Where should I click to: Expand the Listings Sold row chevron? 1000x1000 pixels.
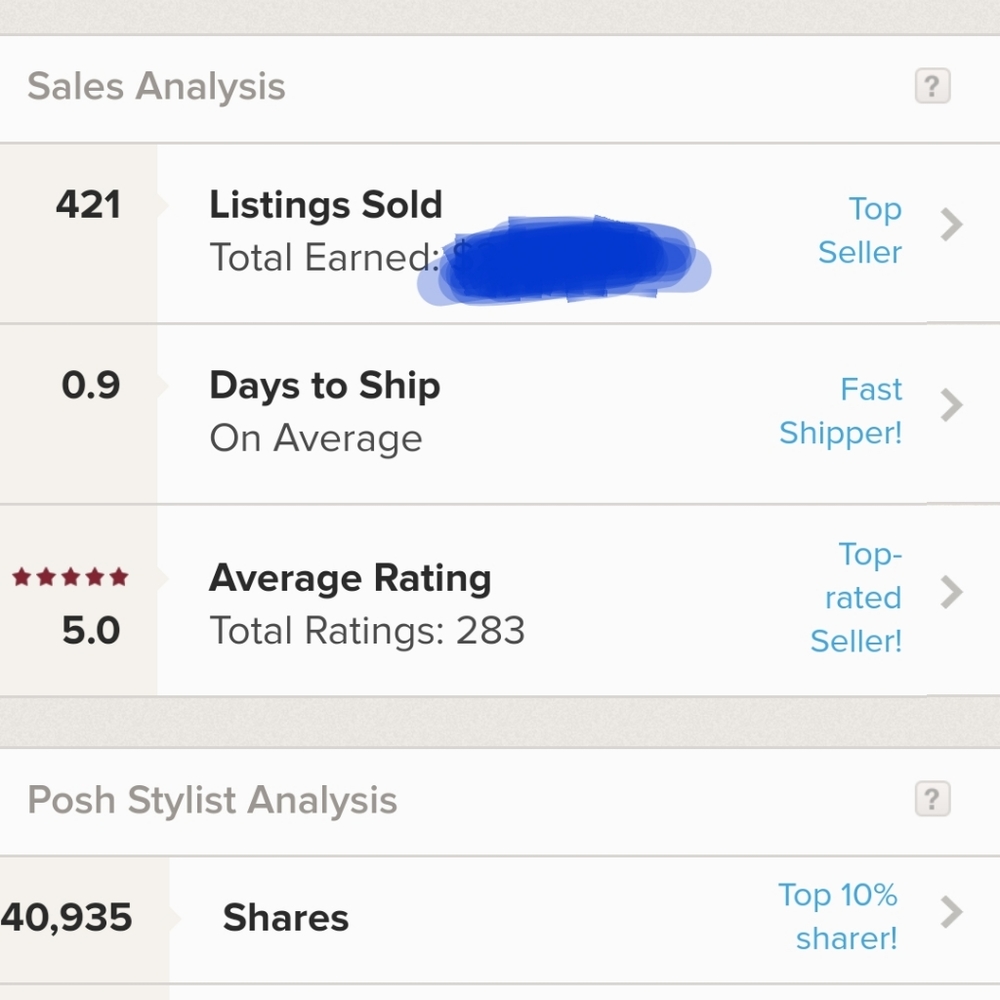tap(951, 226)
